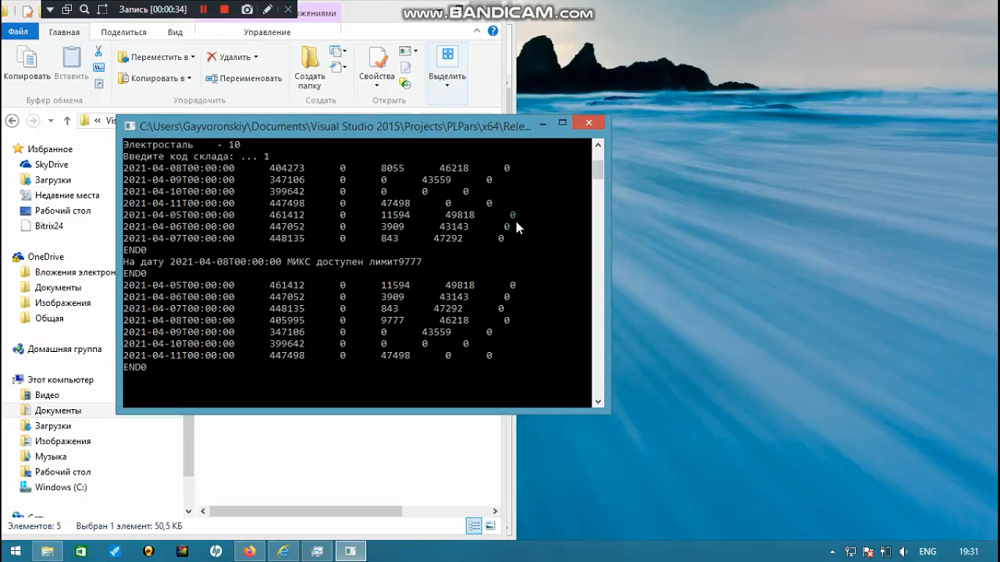This screenshot has width=1000, height=562.
Task: Click the Edit file icon in ribbon
Action: pyautogui.click(x=406, y=67)
